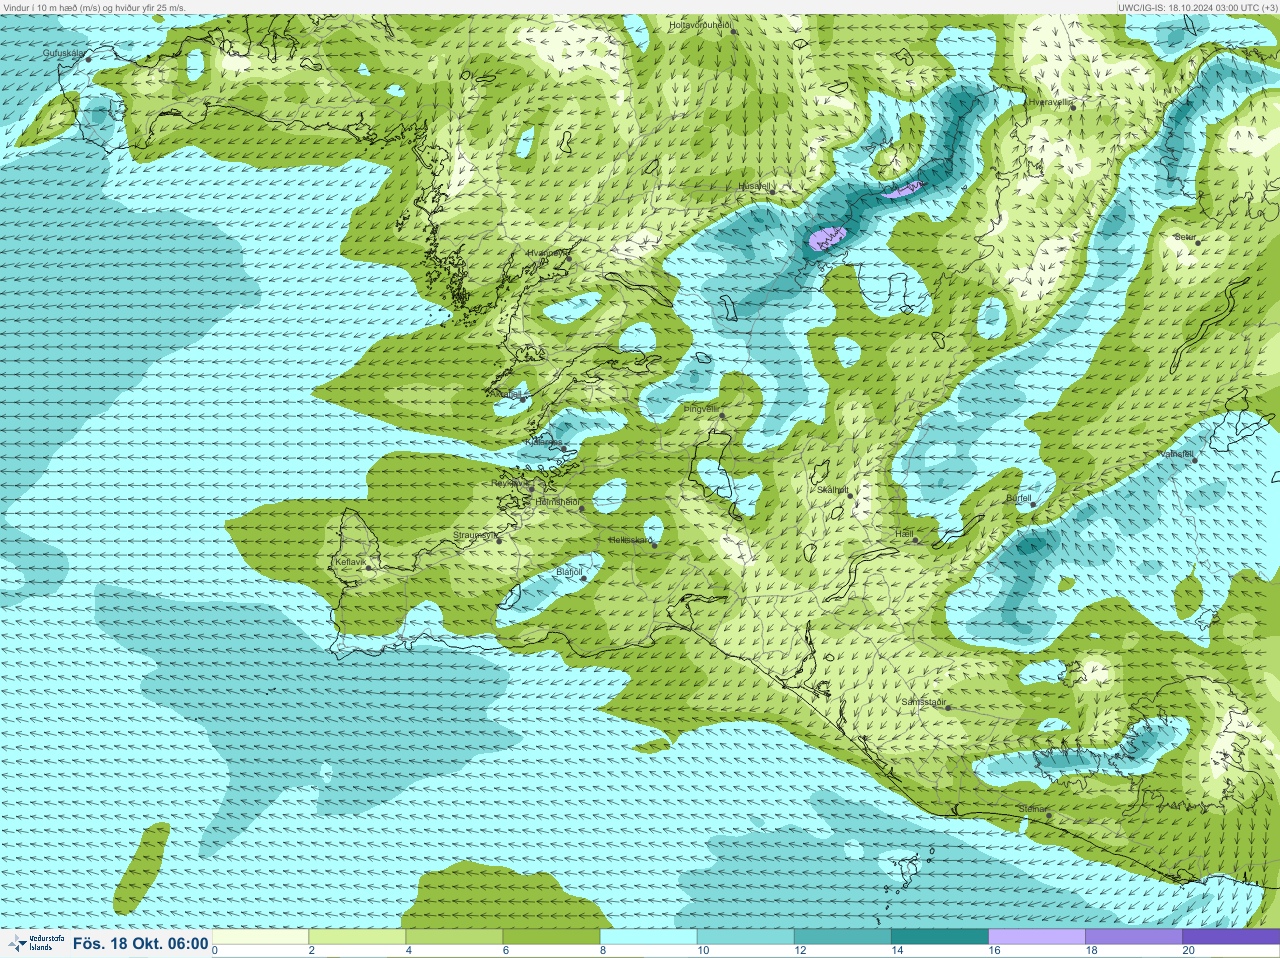Click the Búrfell station marker
The height and width of the screenshot is (958, 1280).
1033,504
